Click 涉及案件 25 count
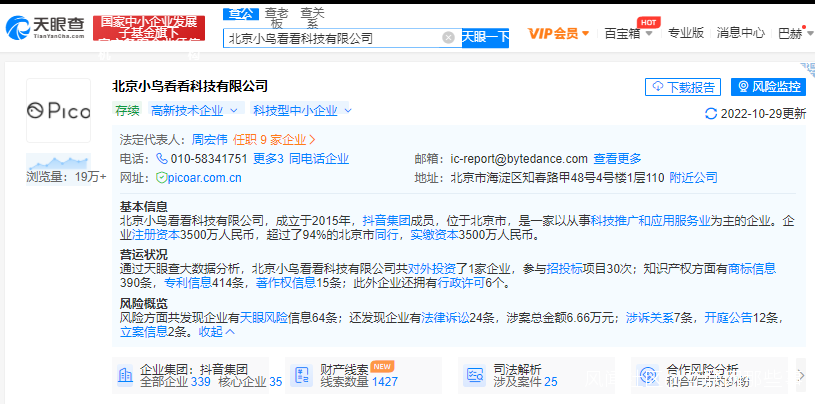This screenshot has height=404, width=815. point(525,382)
